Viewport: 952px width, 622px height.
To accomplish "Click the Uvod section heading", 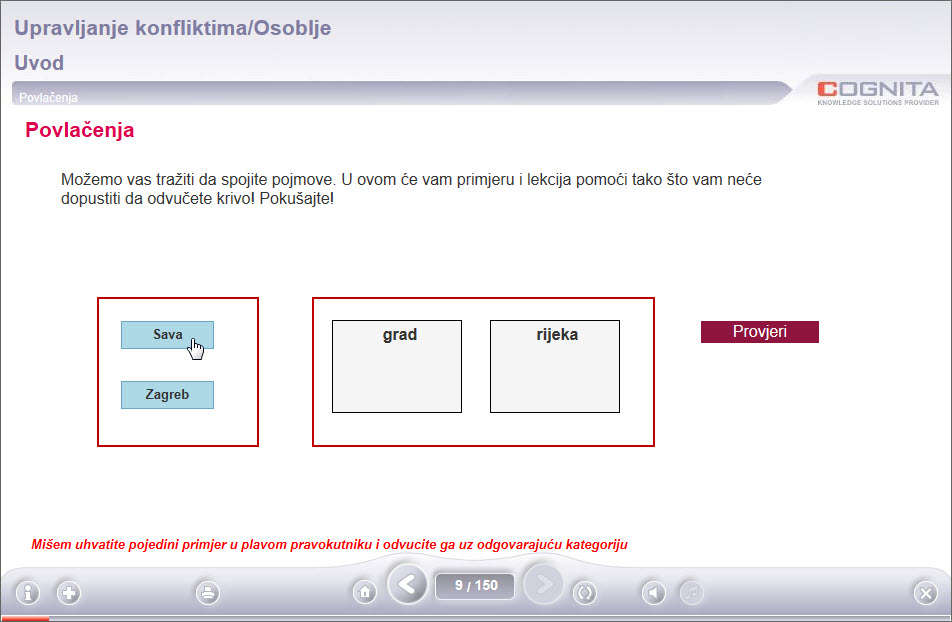I will (x=39, y=63).
